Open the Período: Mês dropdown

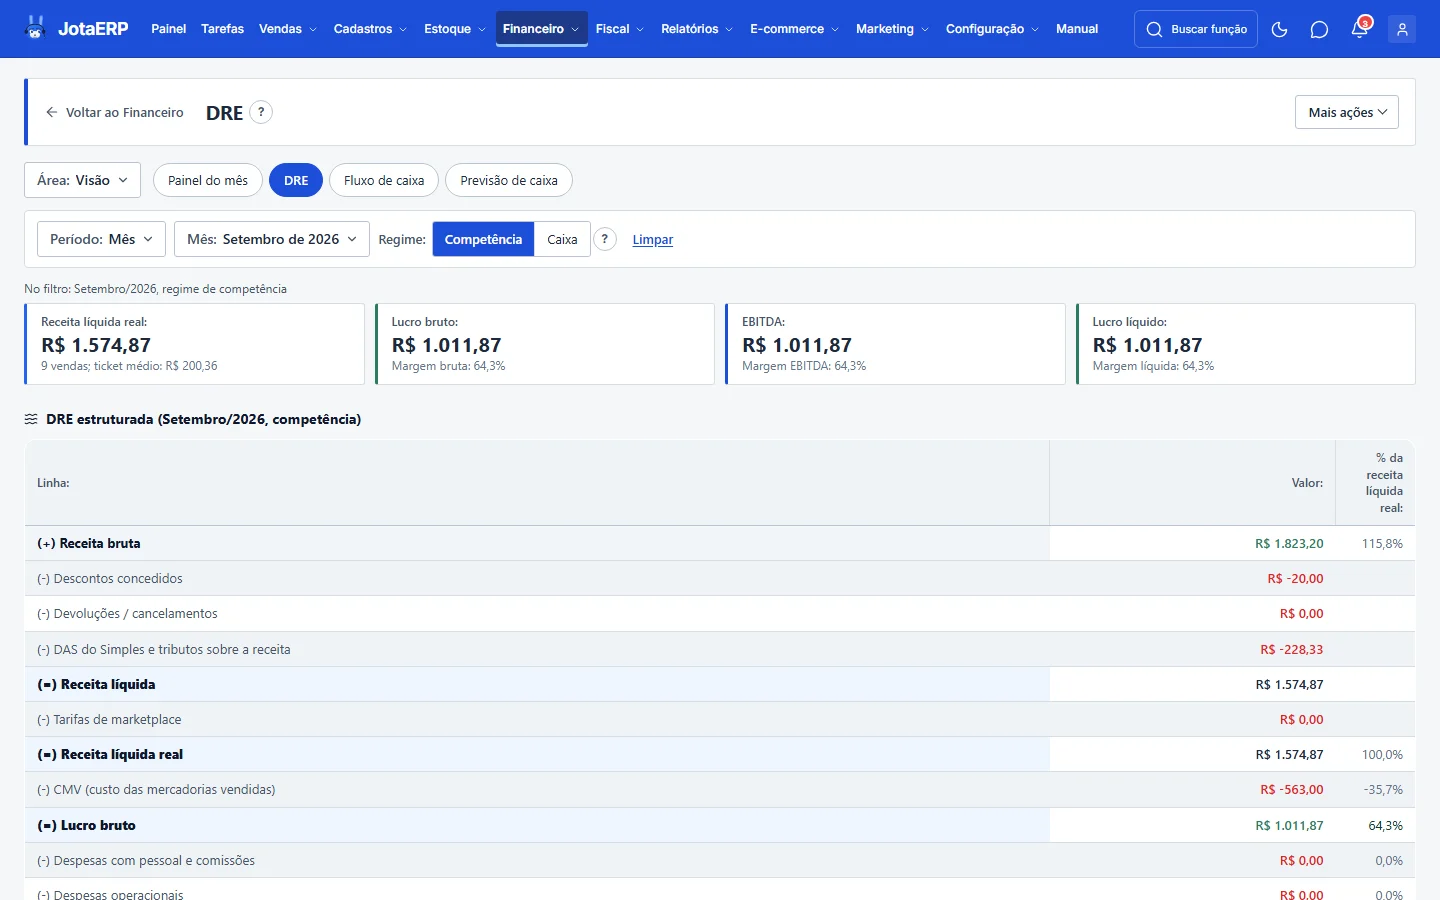(x=101, y=239)
